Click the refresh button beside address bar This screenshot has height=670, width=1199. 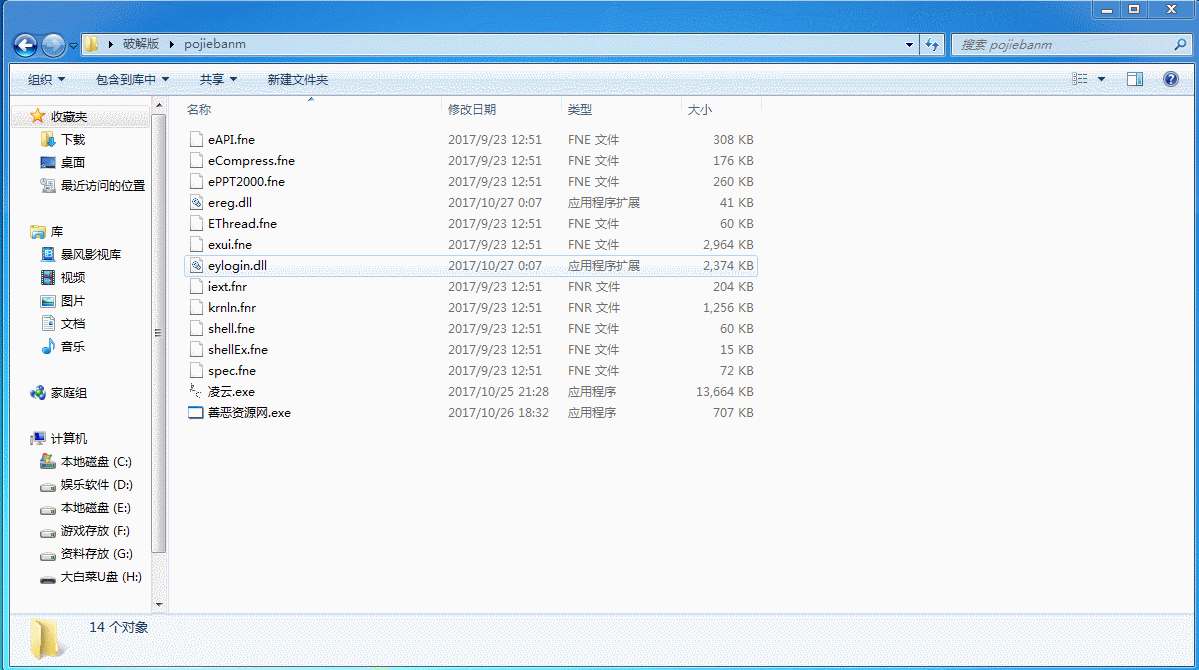pos(932,45)
